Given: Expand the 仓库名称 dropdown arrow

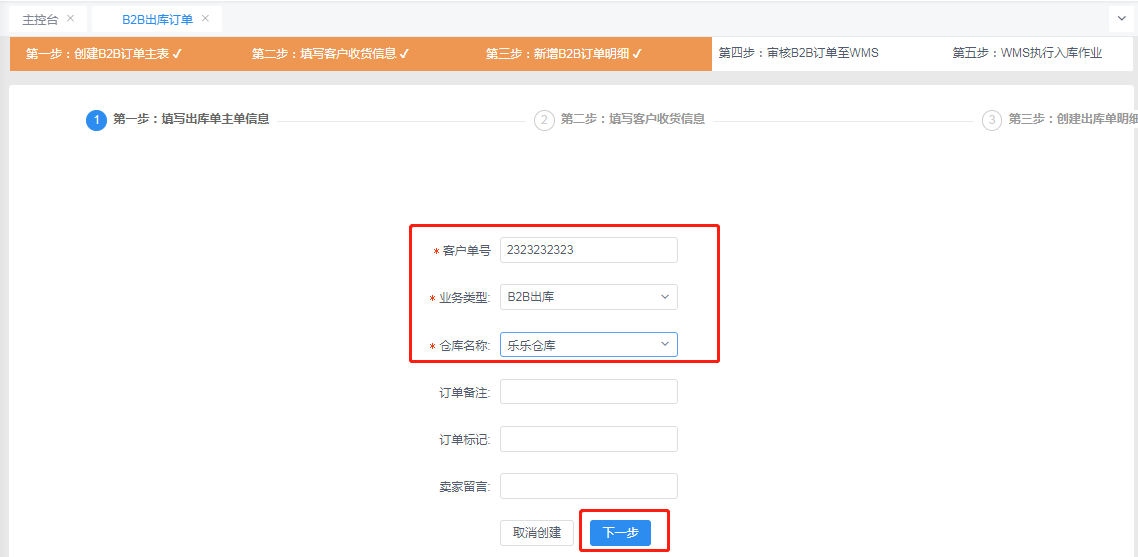Looking at the screenshot, I should [x=665, y=344].
